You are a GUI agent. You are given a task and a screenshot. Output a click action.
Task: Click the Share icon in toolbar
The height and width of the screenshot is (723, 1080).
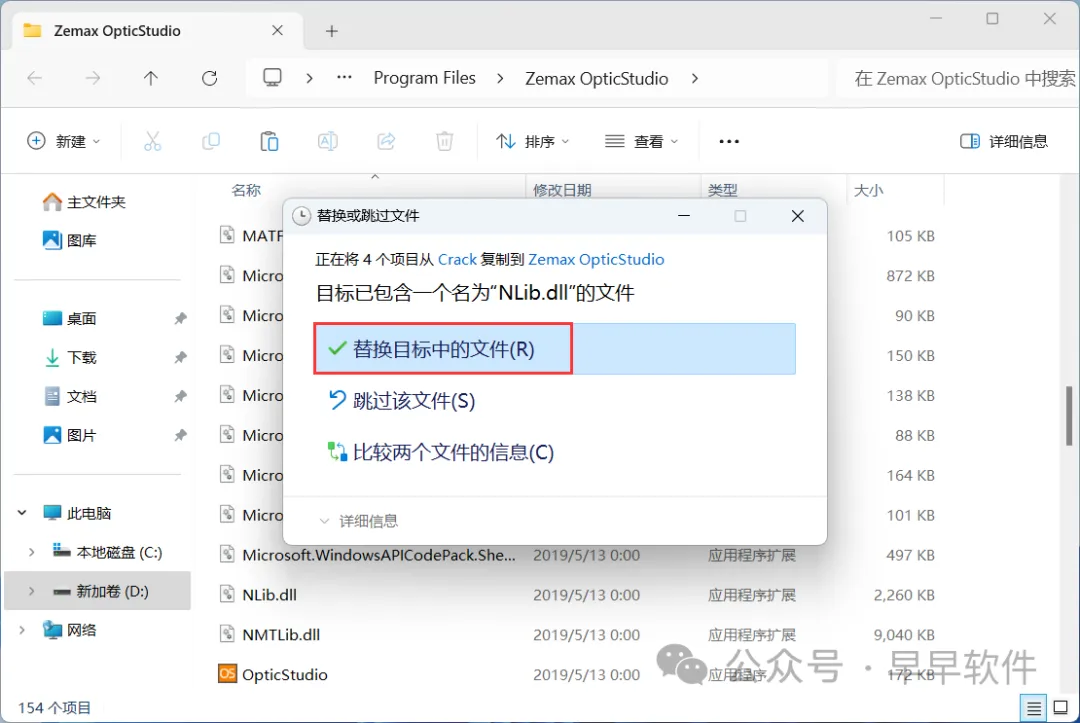coord(386,141)
